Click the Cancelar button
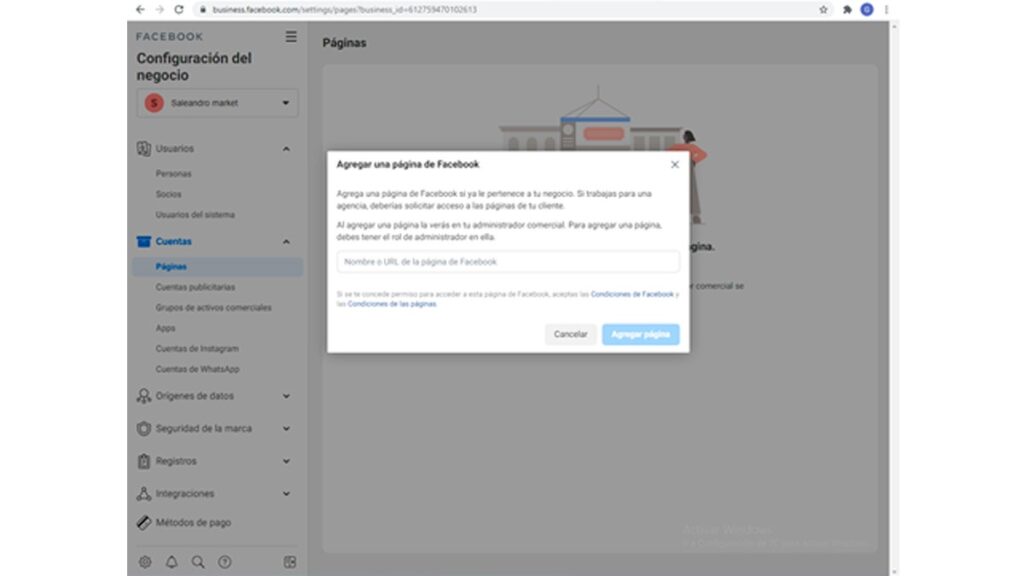1024x576 pixels. (x=570, y=334)
